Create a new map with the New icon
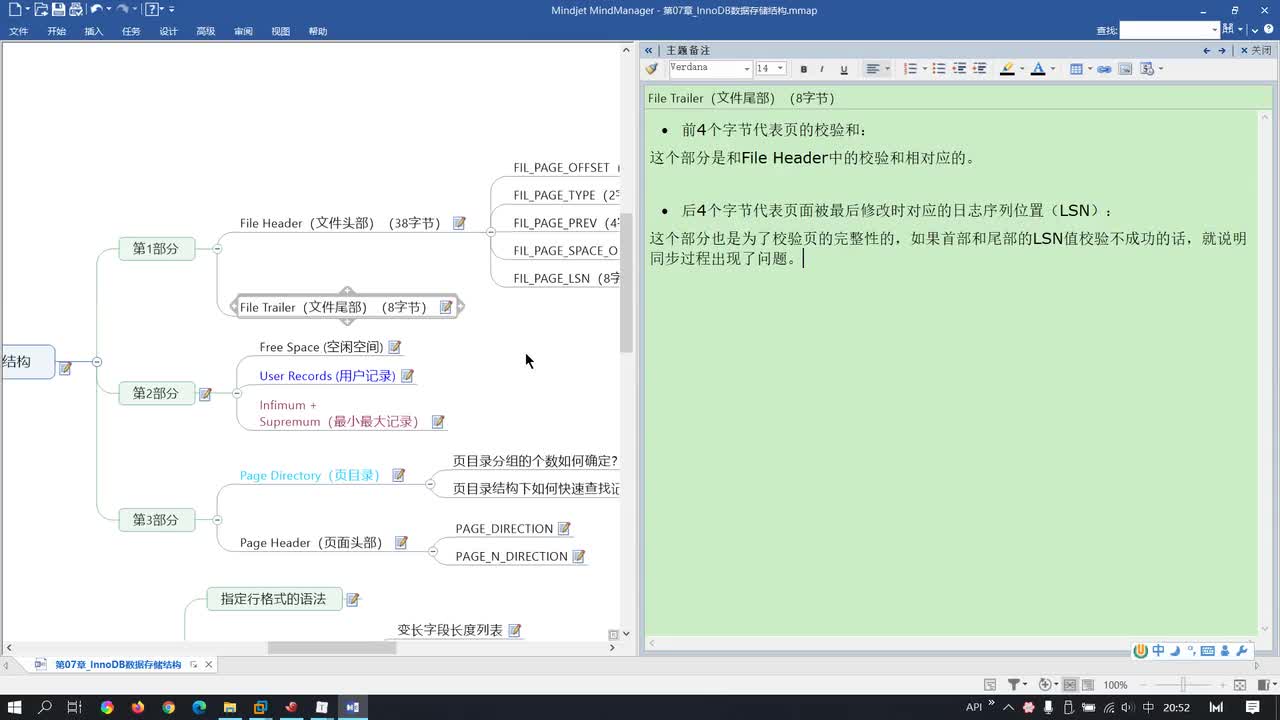This screenshot has height=720, width=1280. [x=14, y=10]
